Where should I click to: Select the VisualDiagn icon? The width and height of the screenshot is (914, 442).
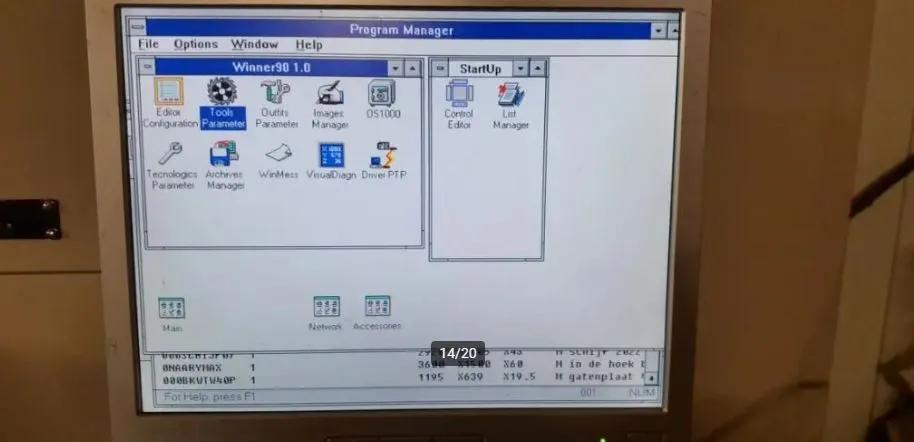(331, 155)
